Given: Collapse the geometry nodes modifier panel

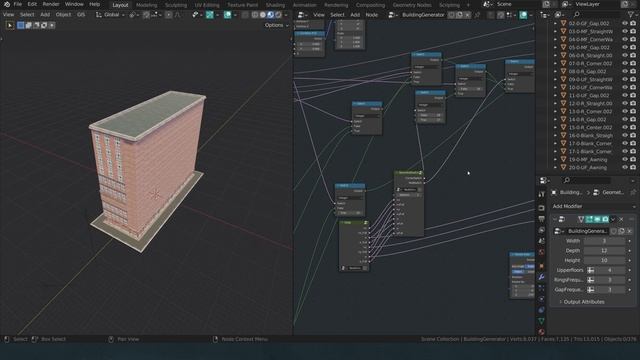Looking at the screenshot, I should [554, 219].
